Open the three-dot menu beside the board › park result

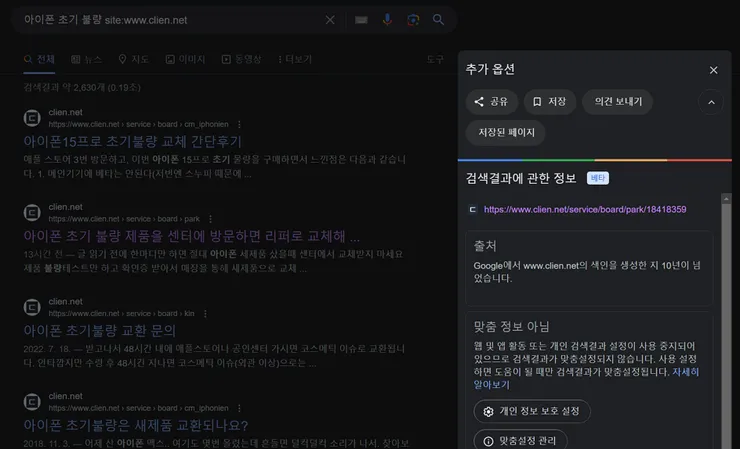pos(210,219)
